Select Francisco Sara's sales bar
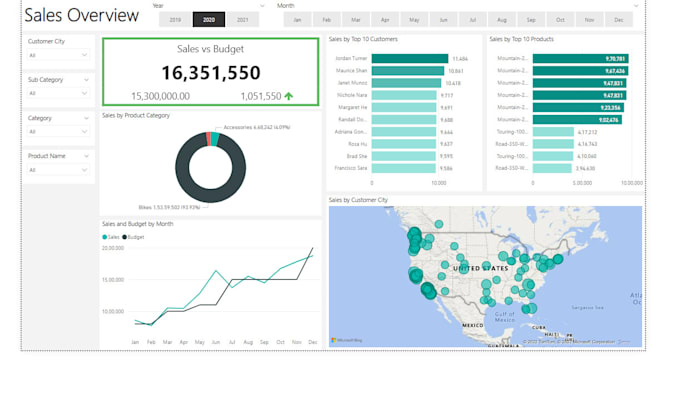 [x=403, y=168]
